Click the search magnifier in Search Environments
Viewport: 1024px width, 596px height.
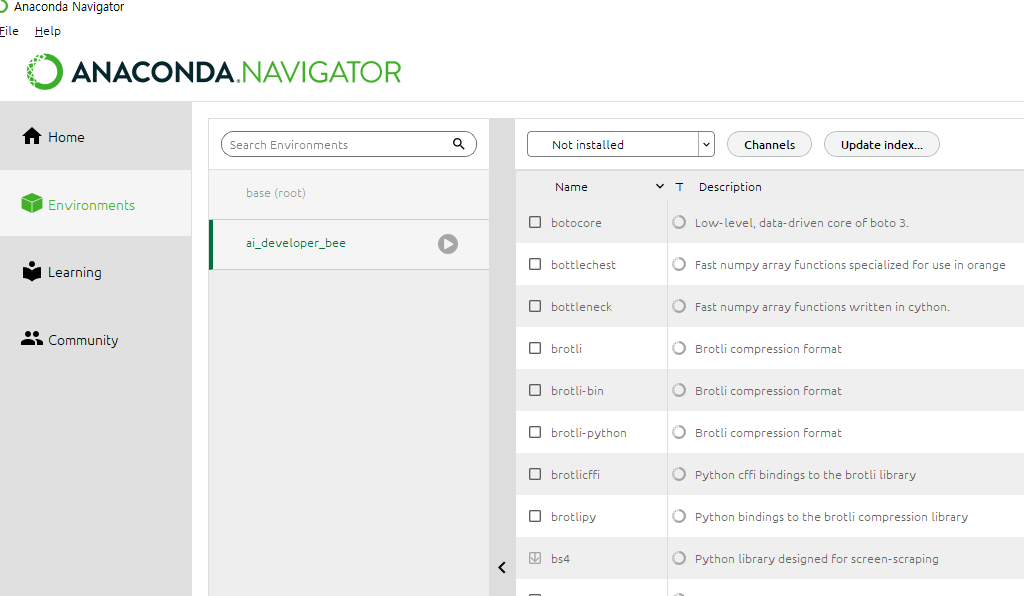tap(458, 144)
